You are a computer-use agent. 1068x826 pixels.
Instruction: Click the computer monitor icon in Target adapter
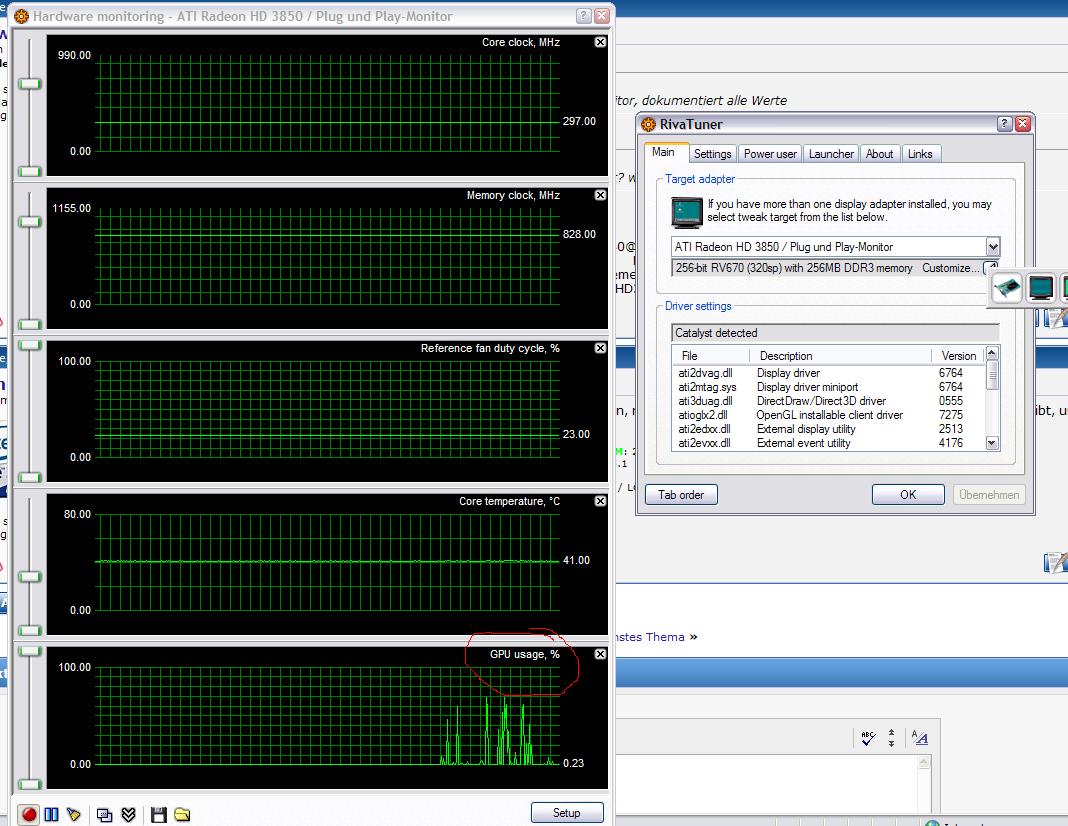tap(687, 212)
